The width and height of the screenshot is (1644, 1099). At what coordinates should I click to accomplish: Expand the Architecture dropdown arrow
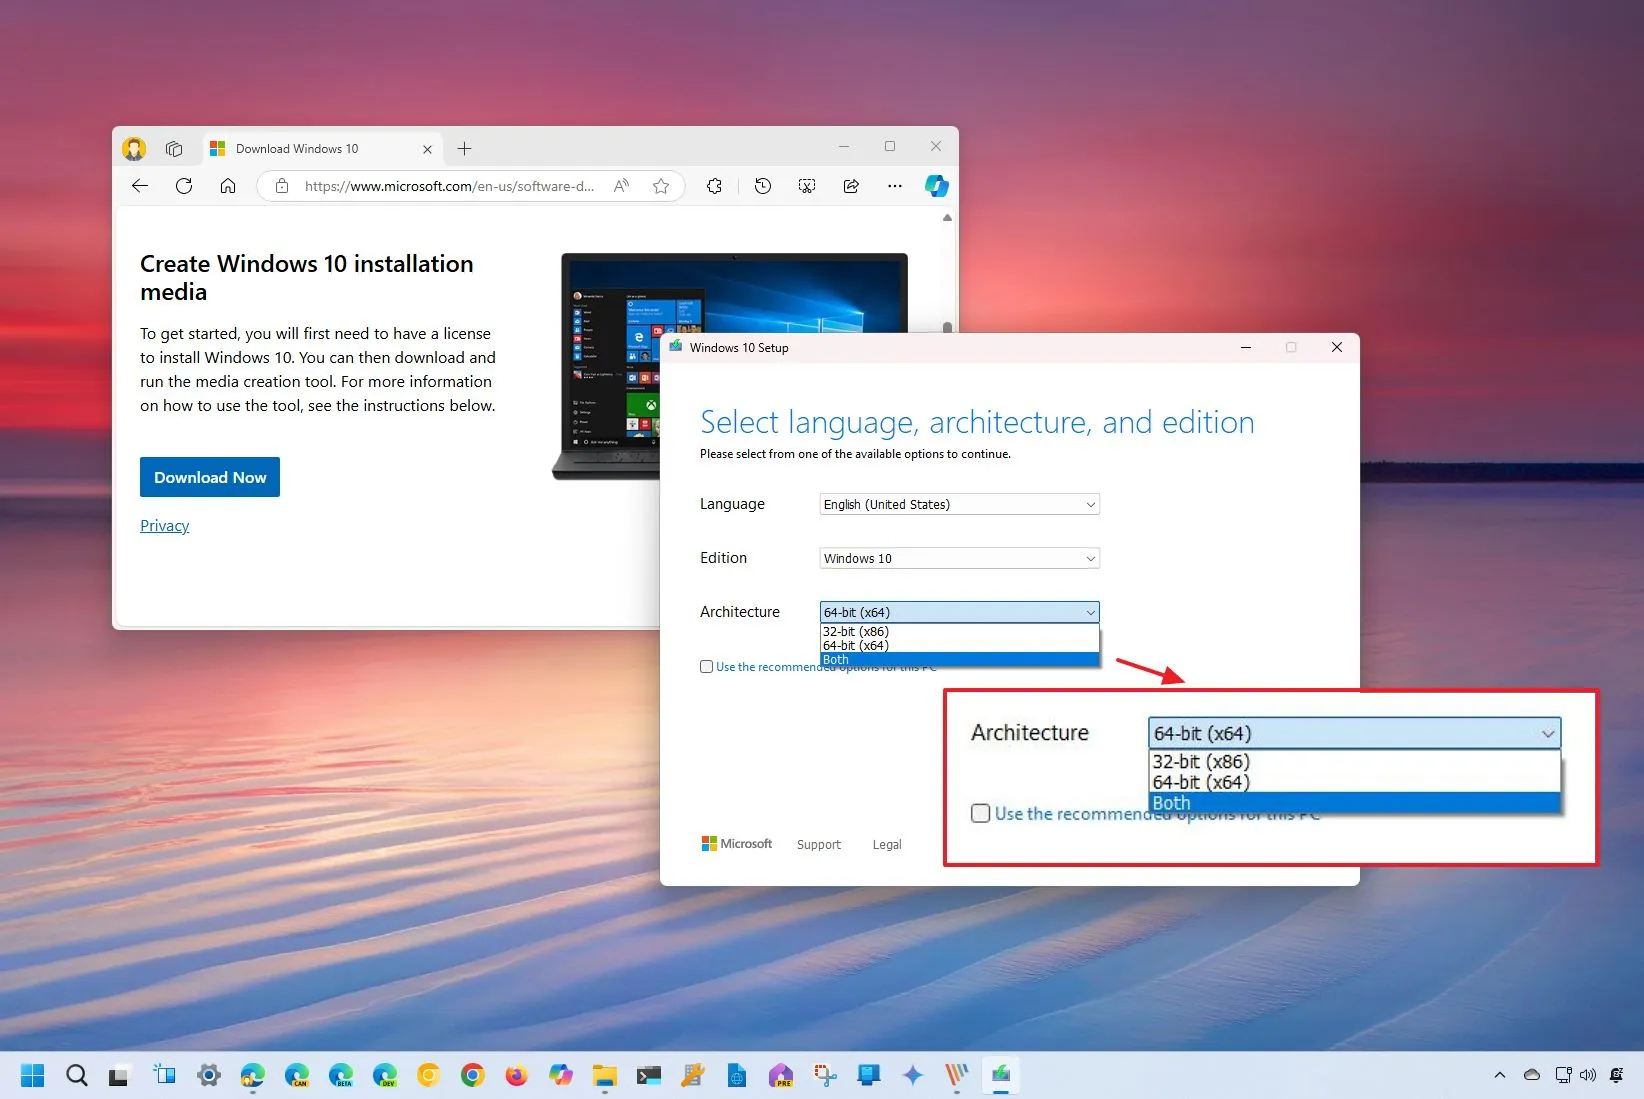point(1089,611)
